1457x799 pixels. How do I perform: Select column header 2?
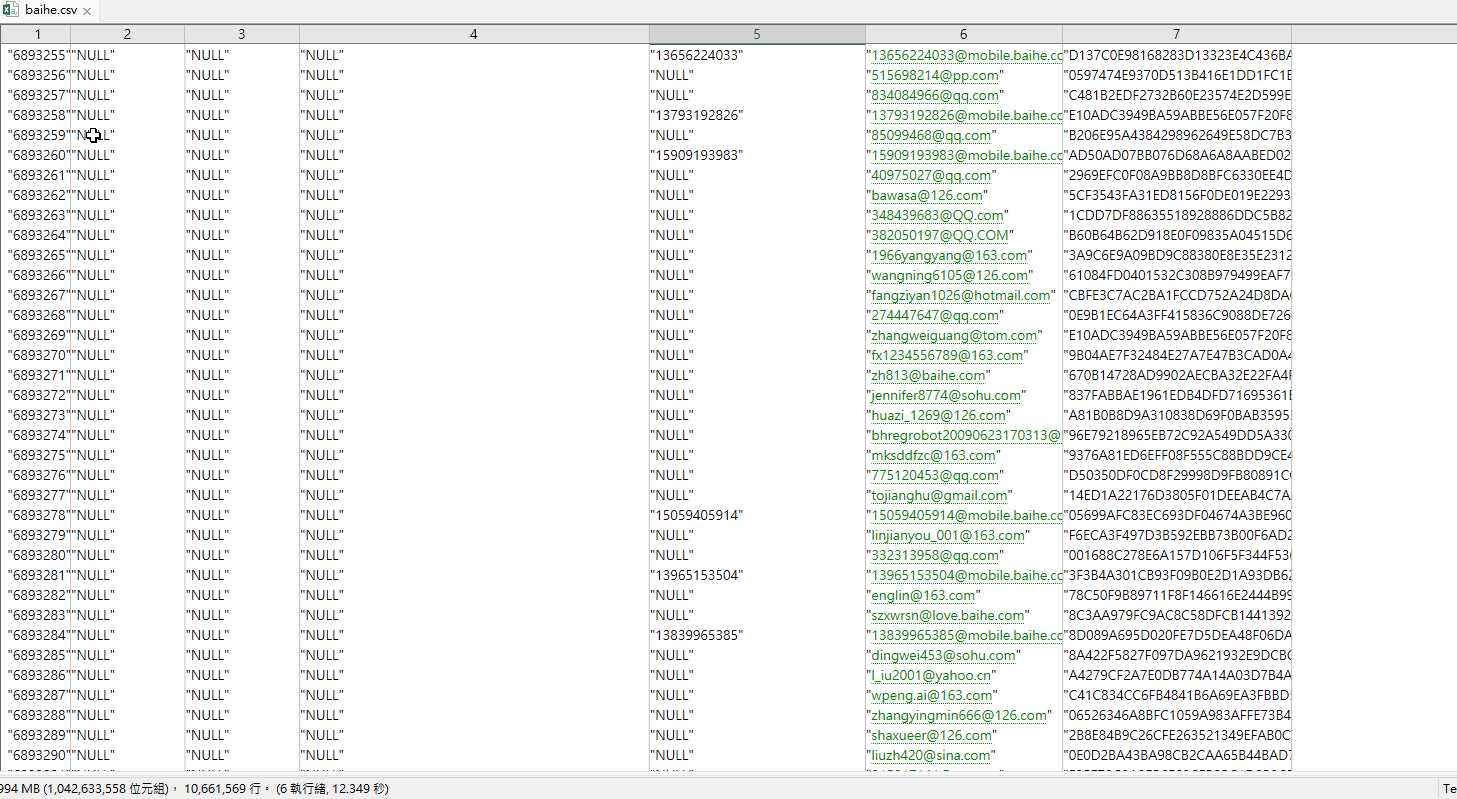[x=127, y=34]
